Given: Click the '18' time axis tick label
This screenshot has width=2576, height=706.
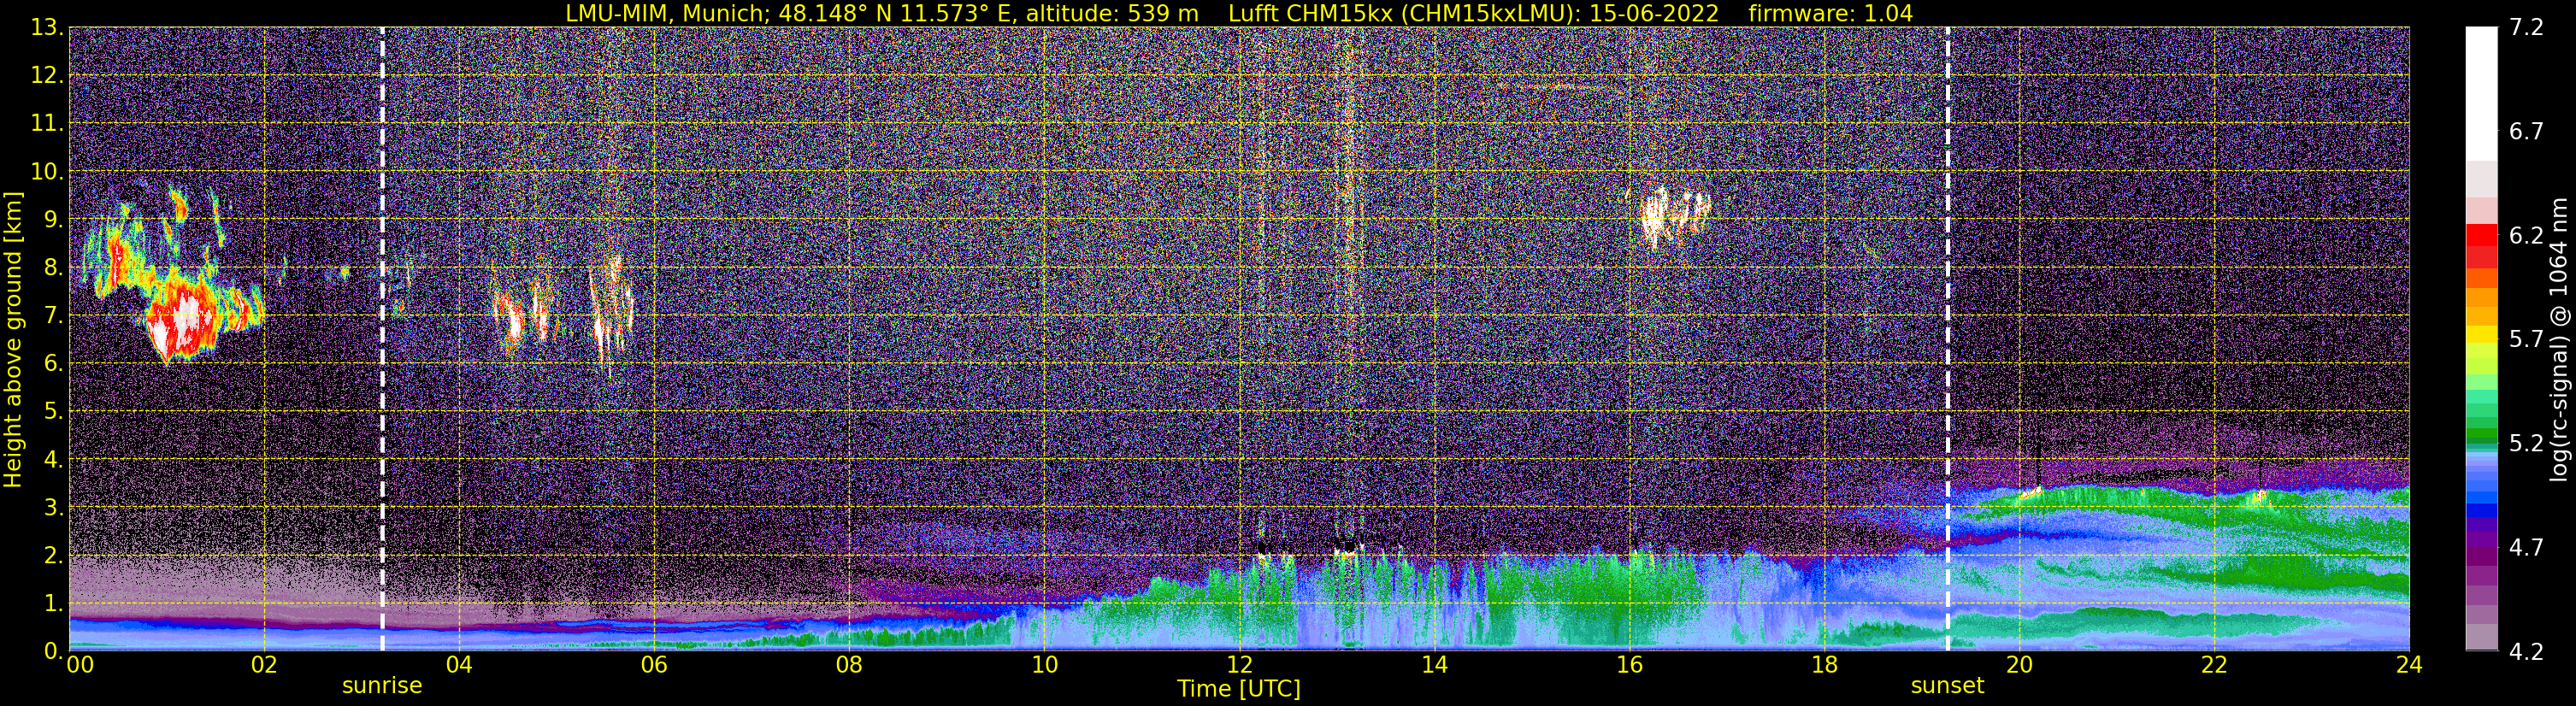Looking at the screenshot, I should pyautogui.click(x=1824, y=665).
